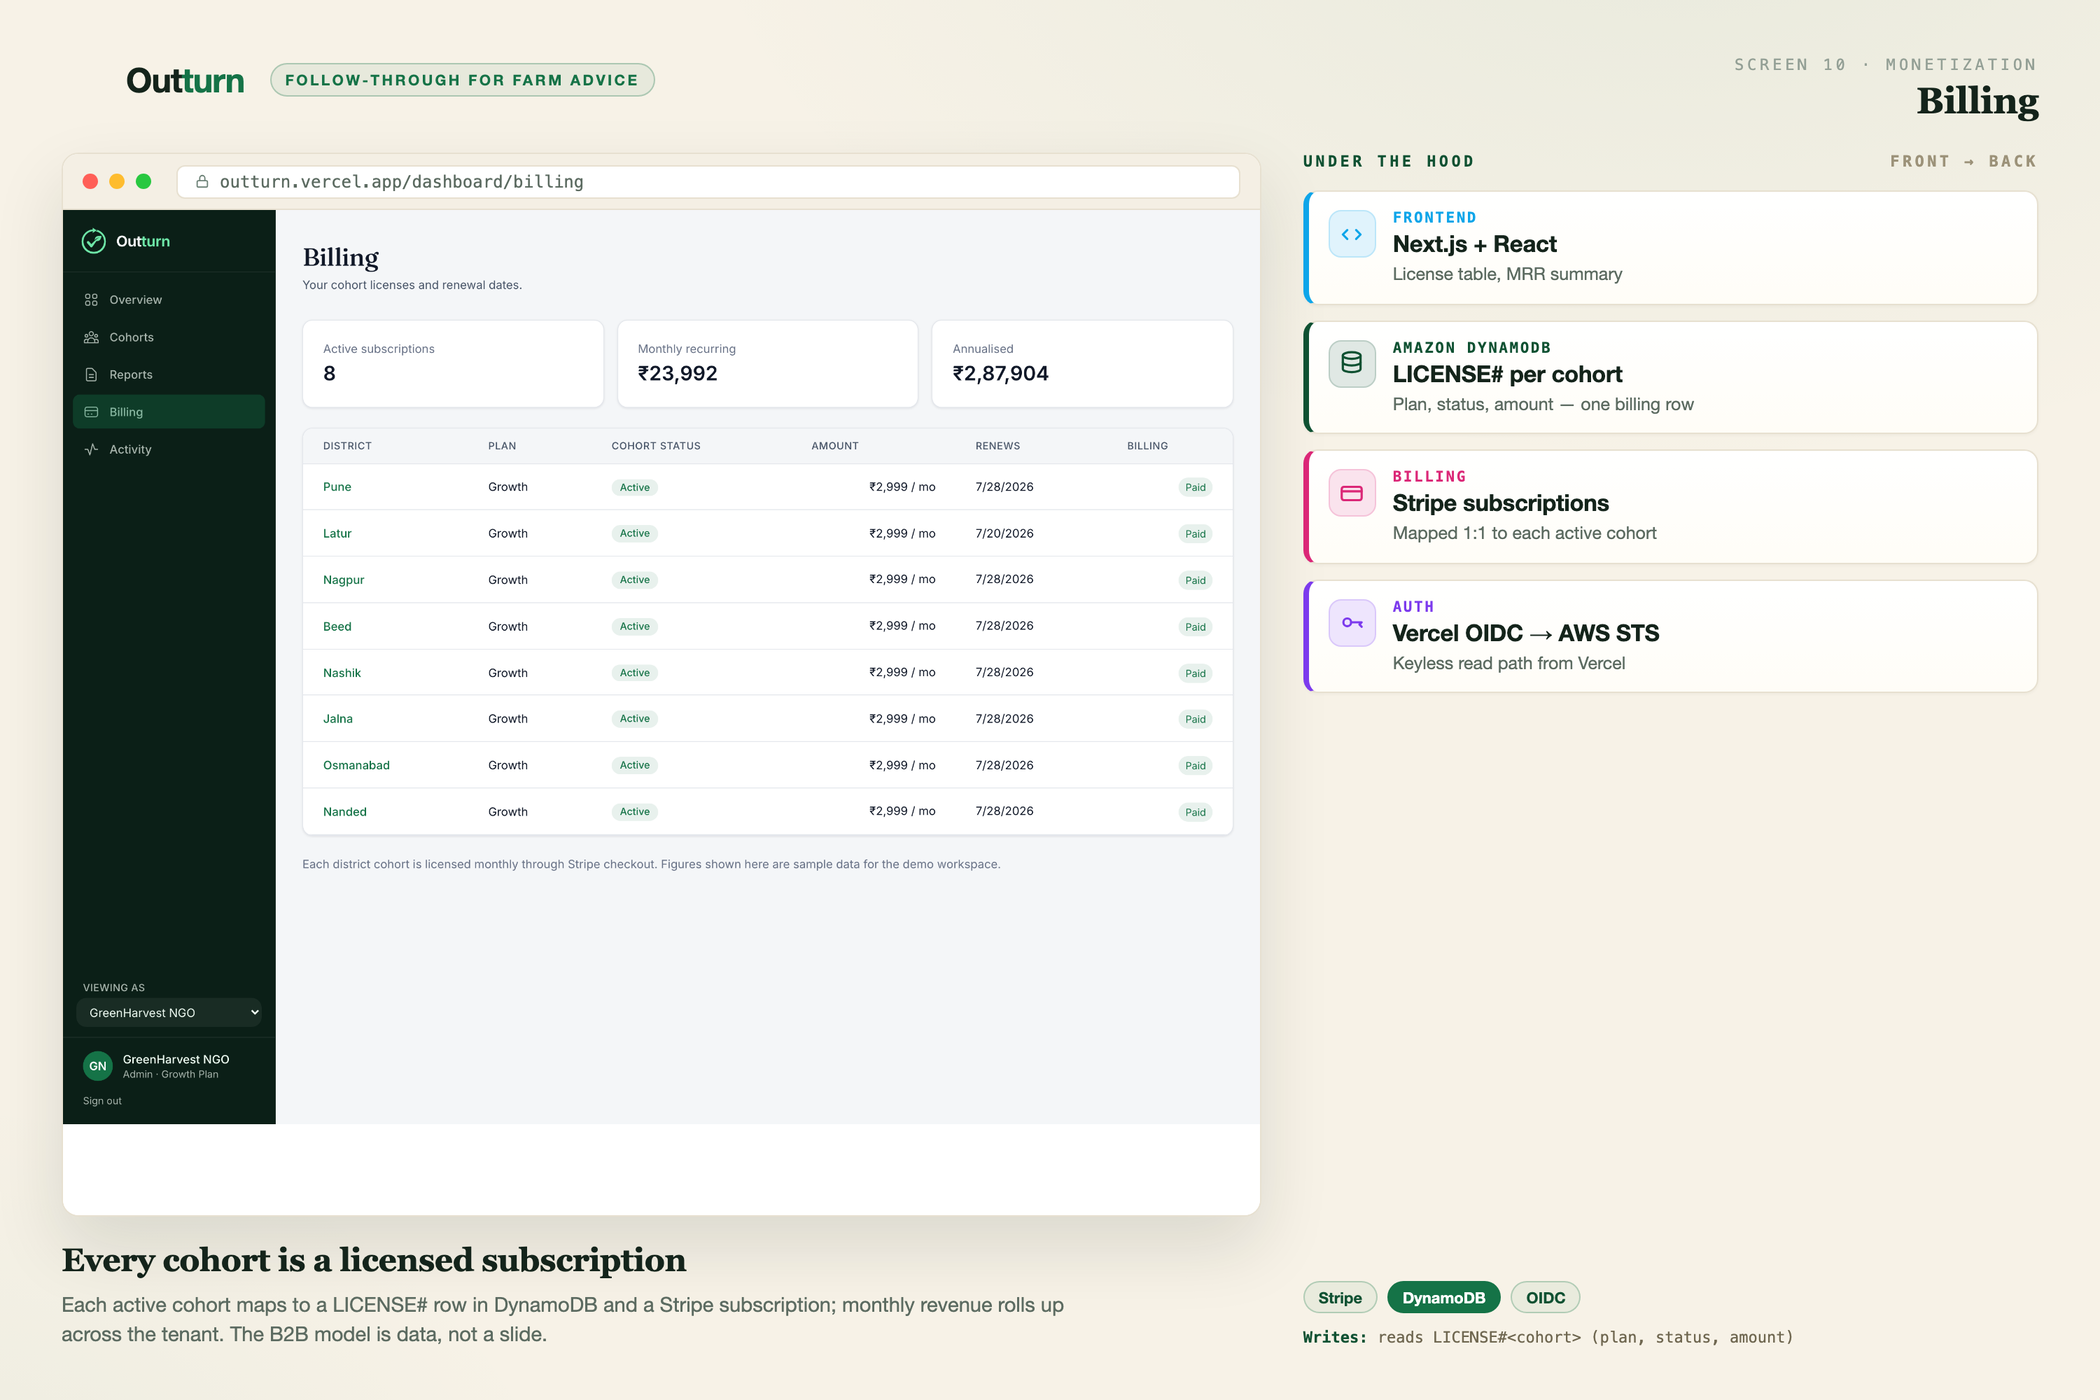Screen dimensions: 2100x1400
Task: Click the Cohorts people icon in sidebar
Action: 91,337
